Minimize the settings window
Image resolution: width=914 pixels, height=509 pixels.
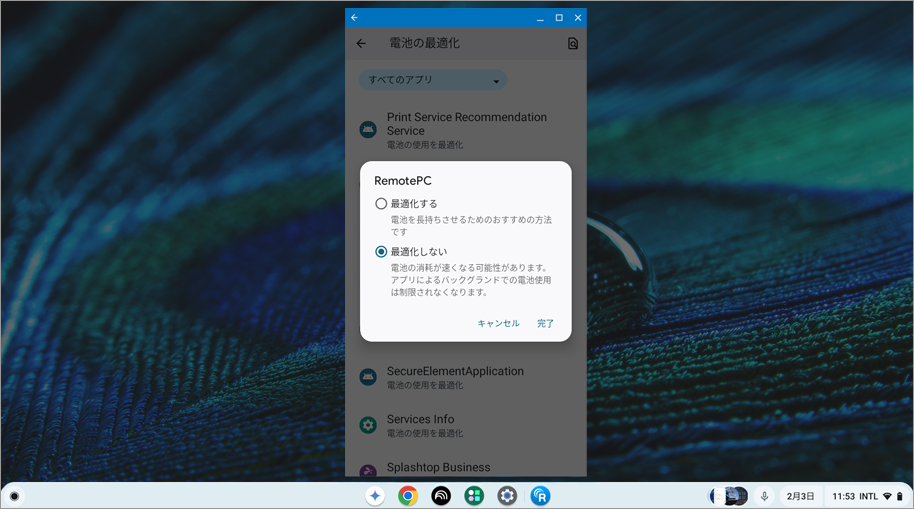click(x=540, y=18)
